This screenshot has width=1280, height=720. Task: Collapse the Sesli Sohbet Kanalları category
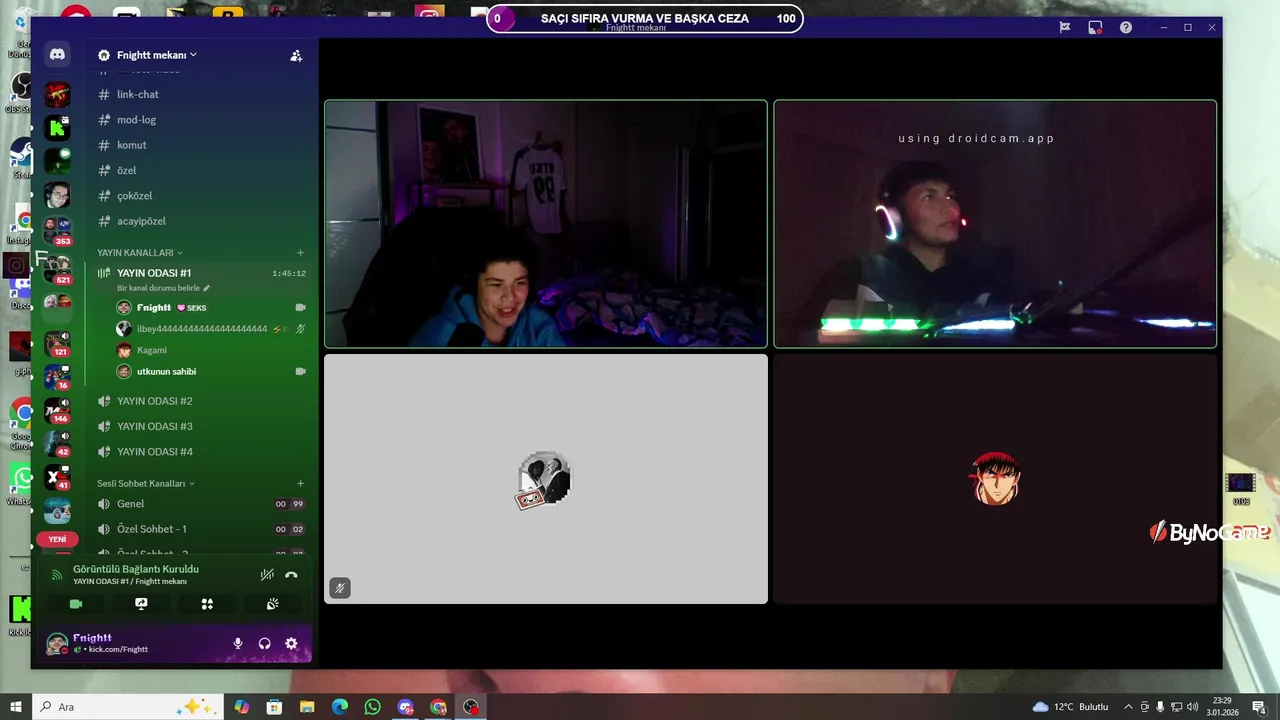pyautogui.click(x=146, y=483)
